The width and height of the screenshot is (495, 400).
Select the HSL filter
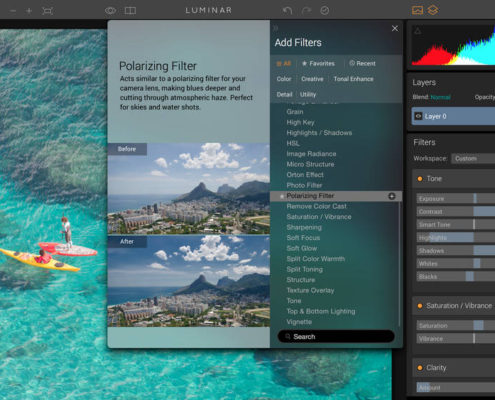pos(293,143)
